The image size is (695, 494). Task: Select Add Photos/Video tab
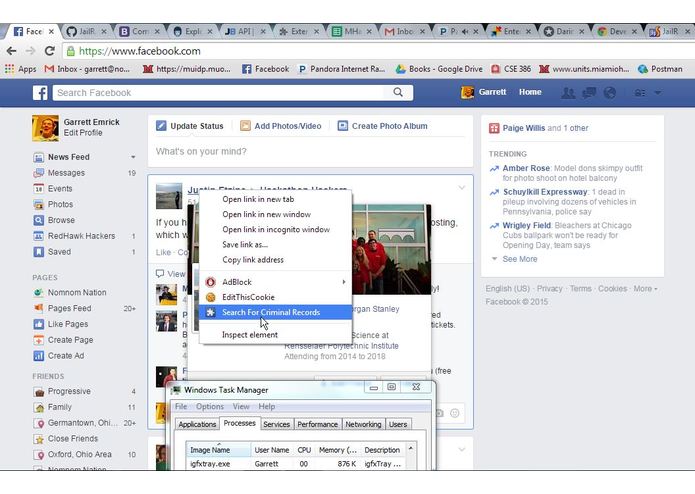click(x=281, y=126)
